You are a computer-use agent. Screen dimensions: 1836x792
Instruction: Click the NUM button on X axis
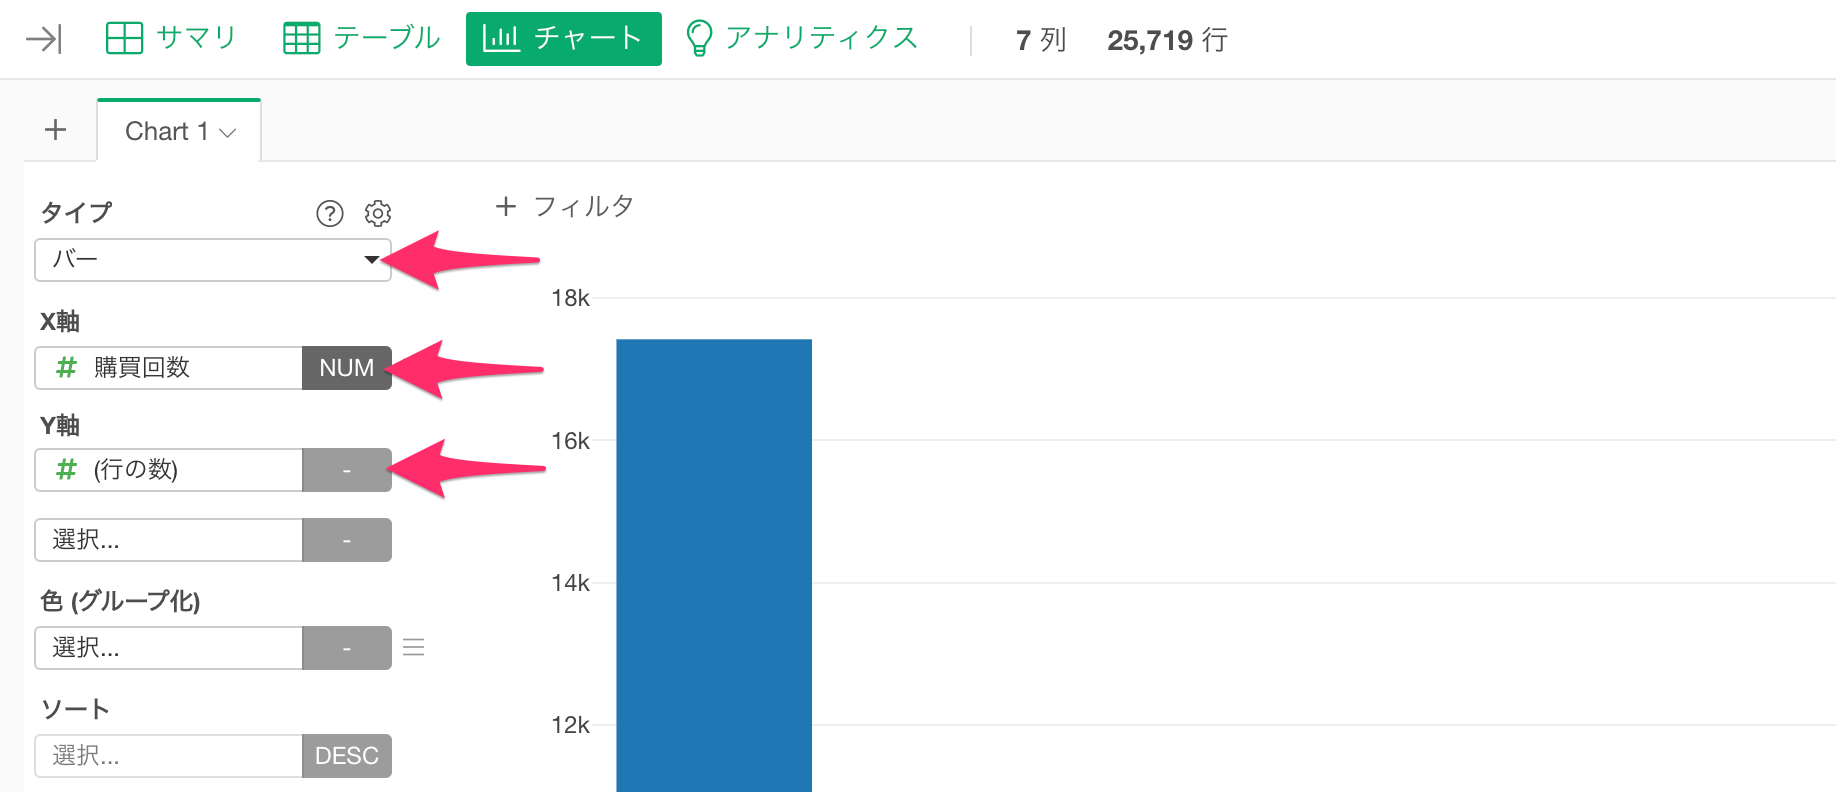tap(347, 368)
